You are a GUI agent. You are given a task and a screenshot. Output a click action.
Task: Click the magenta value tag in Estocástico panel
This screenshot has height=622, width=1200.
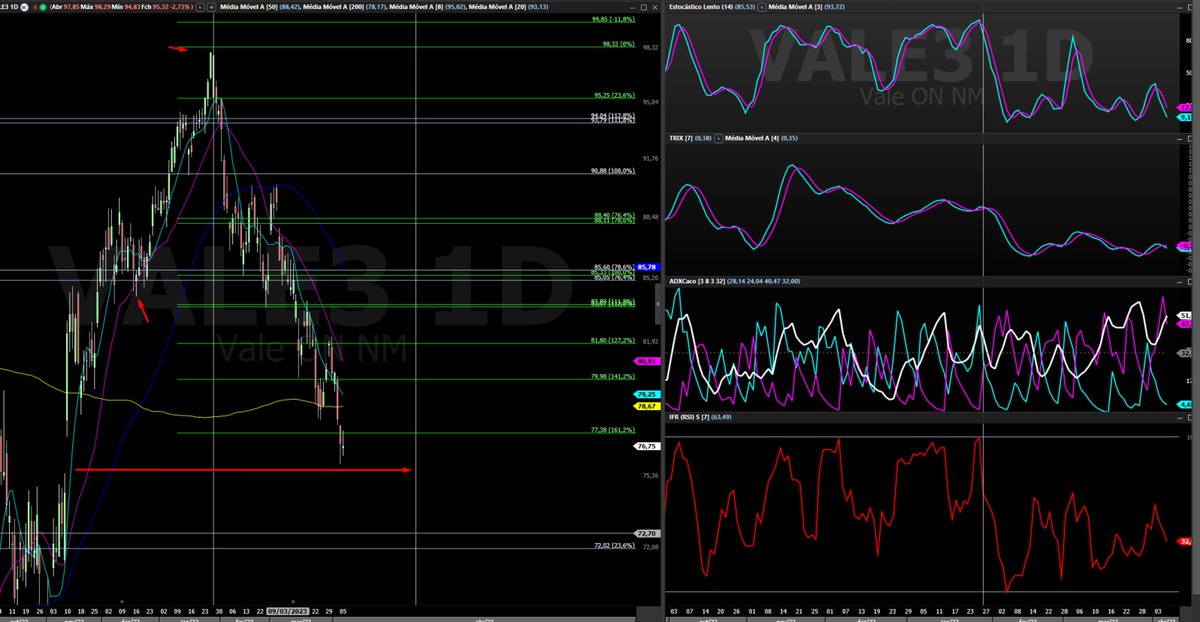[1184, 107]
